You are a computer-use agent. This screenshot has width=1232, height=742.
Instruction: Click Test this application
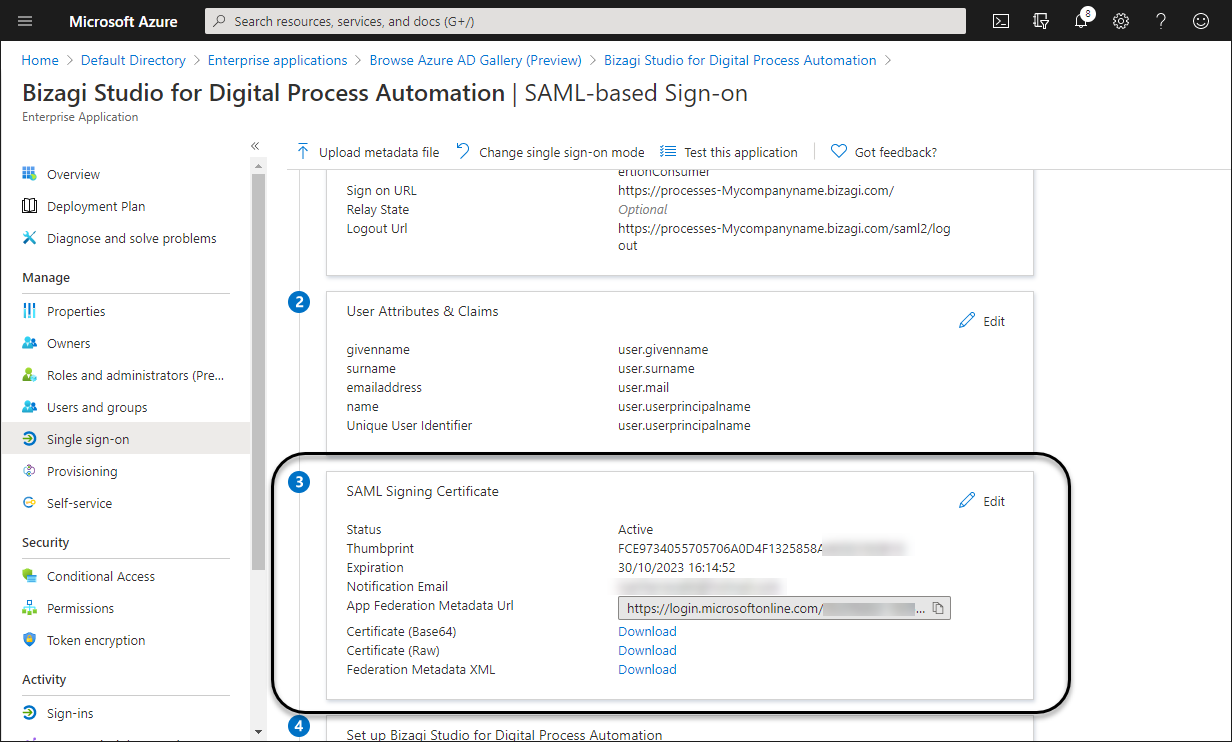729,152
